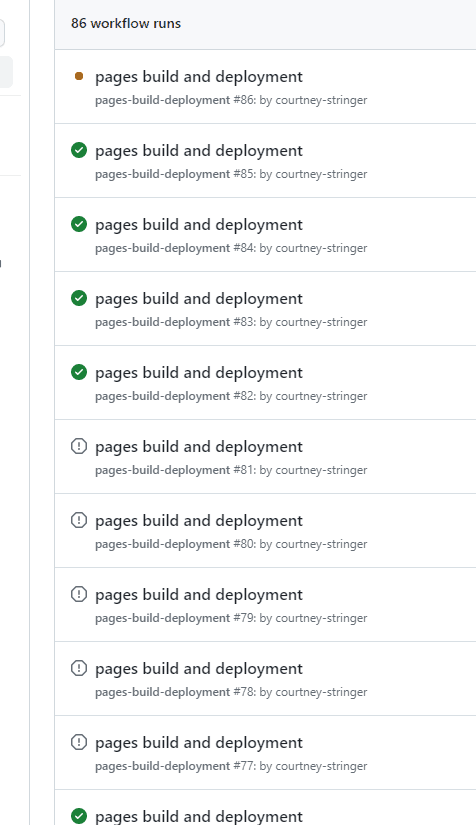Click the cancelled status icon for run #81
476x825 pixels.
pos(79,447)
